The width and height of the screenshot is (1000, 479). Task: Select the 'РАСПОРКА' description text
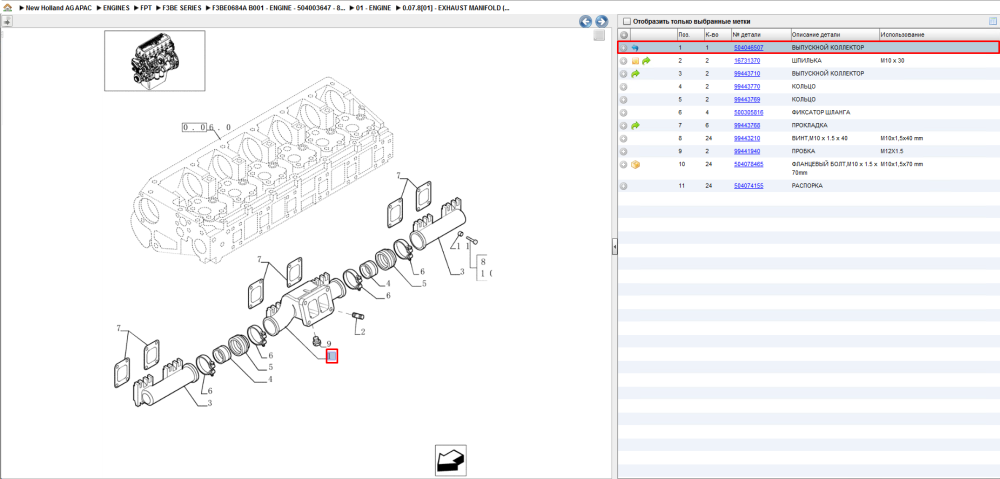807,186
